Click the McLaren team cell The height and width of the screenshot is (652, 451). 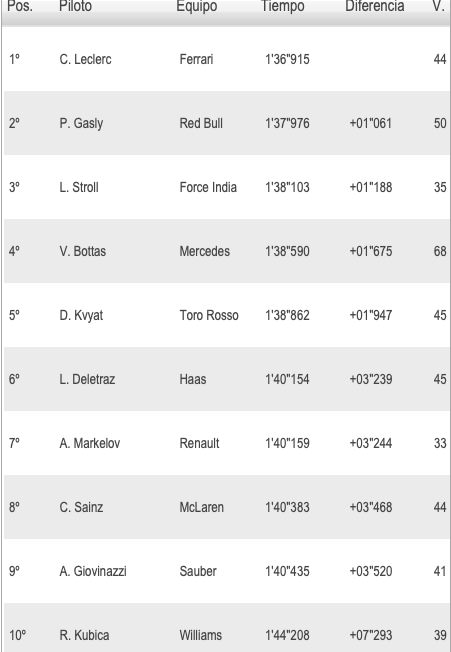[201, 508]
